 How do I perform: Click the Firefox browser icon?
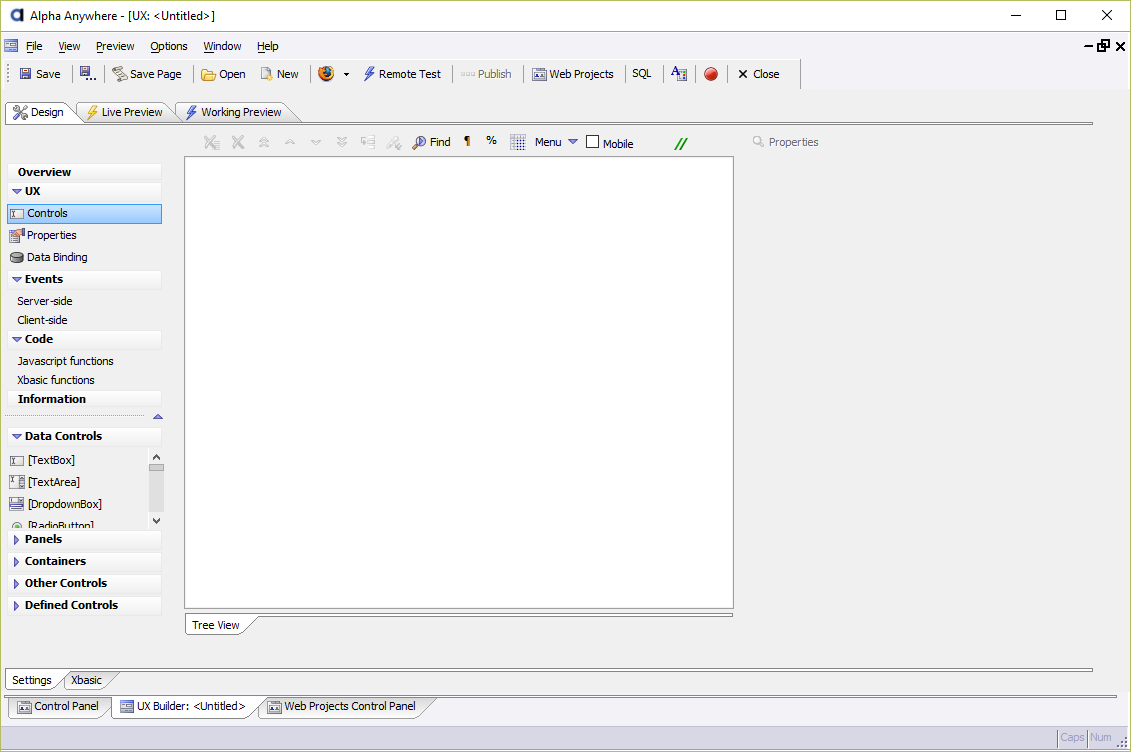coord(326,74)
